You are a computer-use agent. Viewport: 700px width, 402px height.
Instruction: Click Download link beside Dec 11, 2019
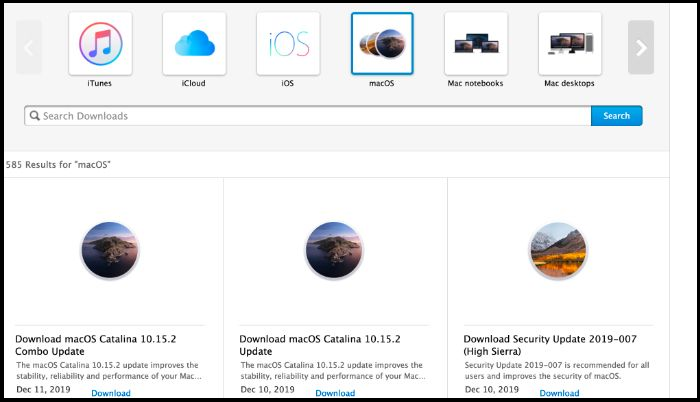(111, 393)
